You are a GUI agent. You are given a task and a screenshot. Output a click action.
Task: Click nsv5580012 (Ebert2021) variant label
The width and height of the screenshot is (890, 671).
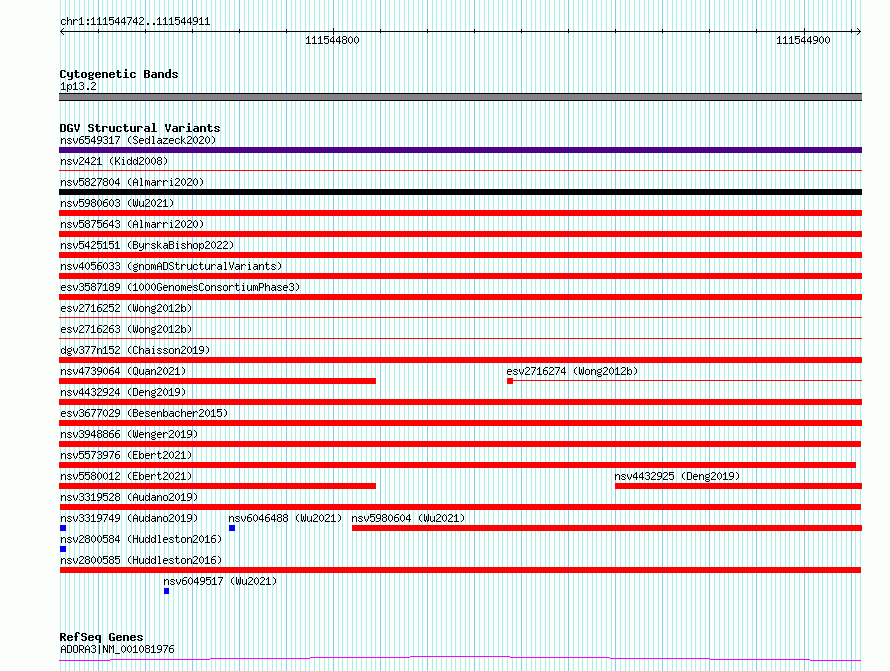click(126, 476)
